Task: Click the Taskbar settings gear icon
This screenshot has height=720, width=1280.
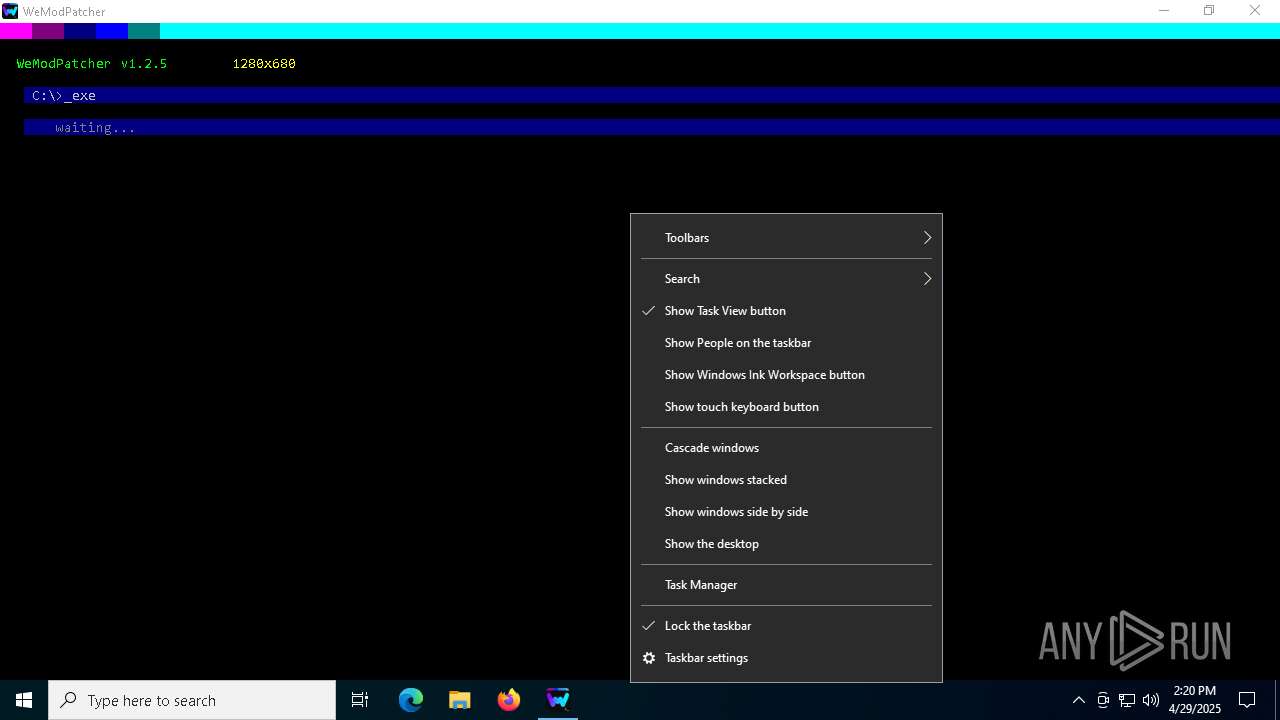Action: click(649, 658)
